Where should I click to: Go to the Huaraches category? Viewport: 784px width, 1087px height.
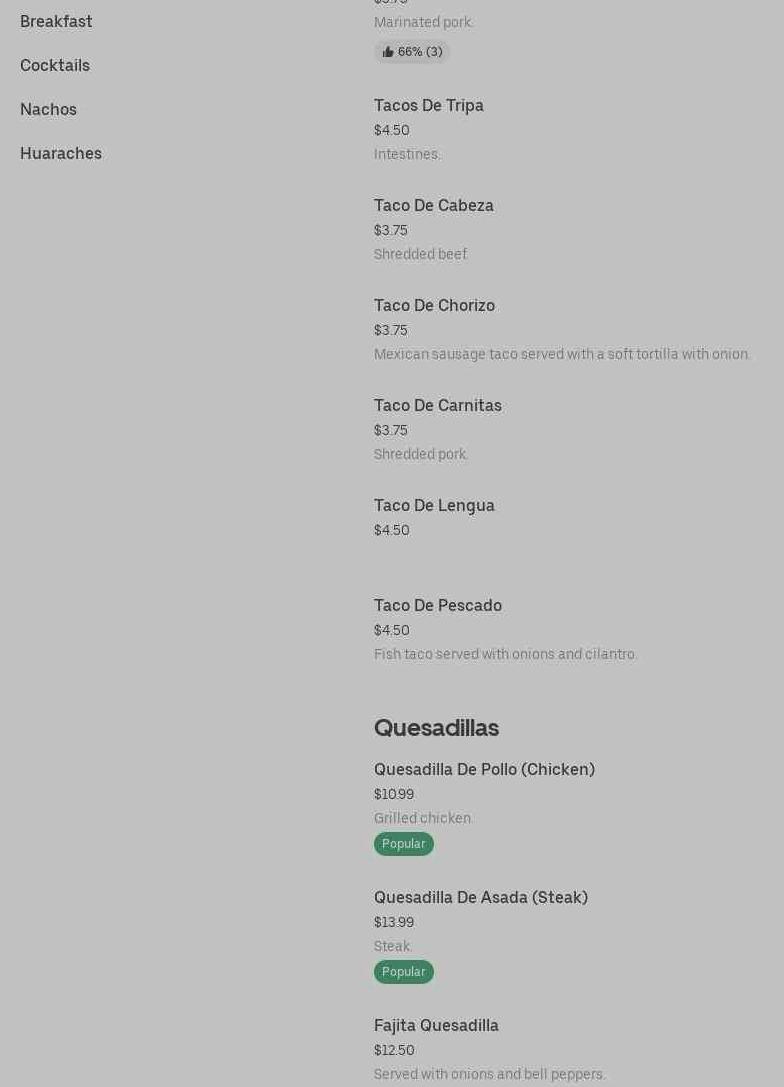click(x=61, y=153)
